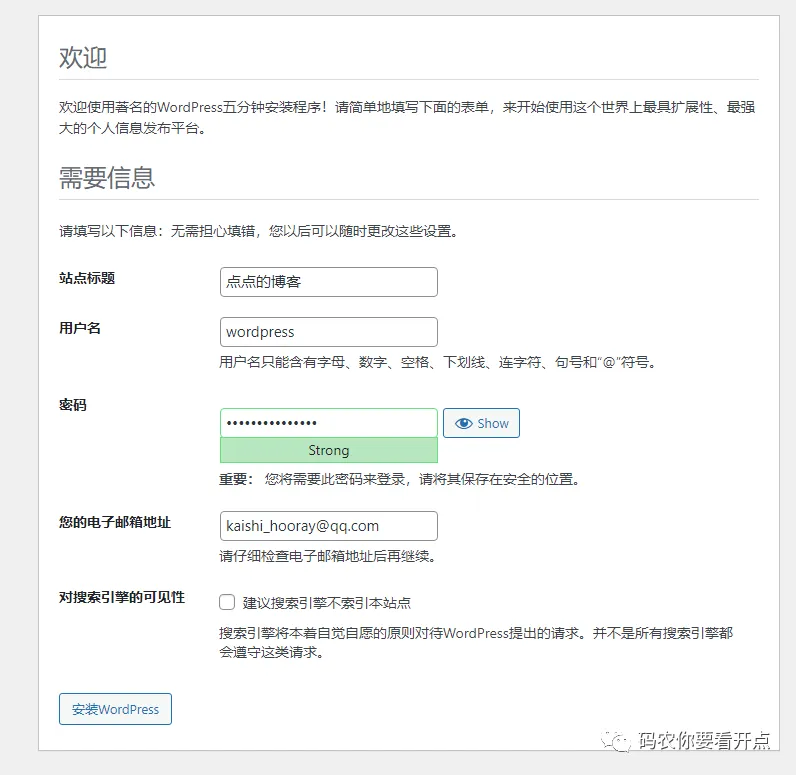Click the 密码 label

coord(73,405)
